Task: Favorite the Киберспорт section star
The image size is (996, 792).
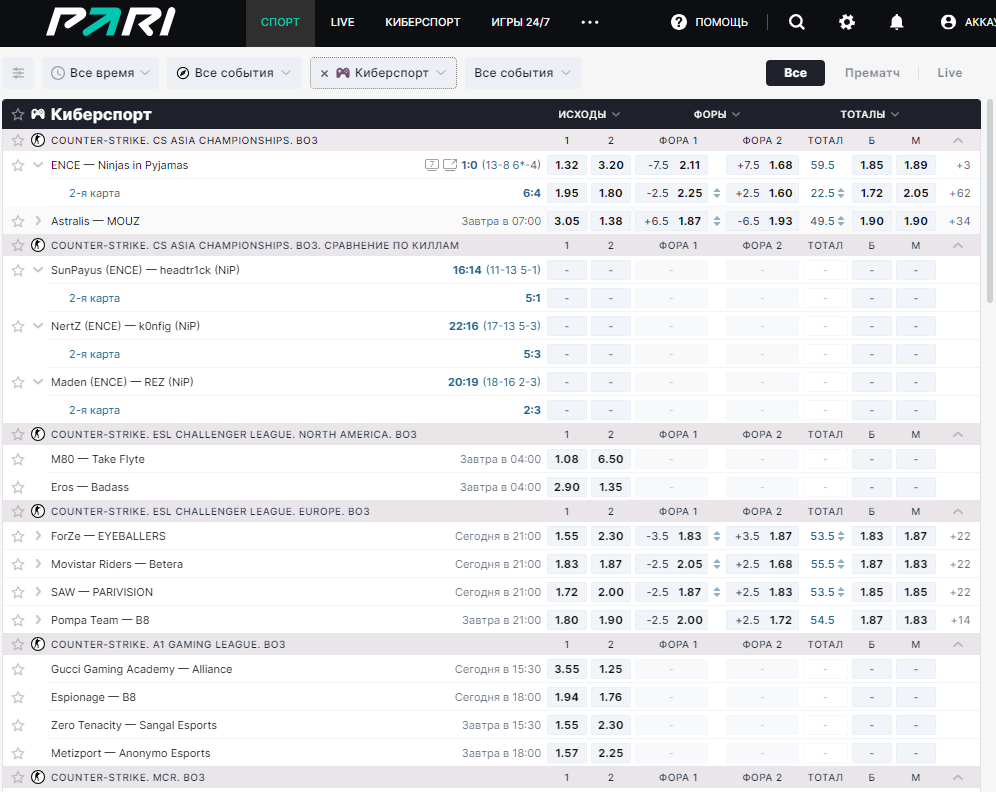Action: coord(18,114)
